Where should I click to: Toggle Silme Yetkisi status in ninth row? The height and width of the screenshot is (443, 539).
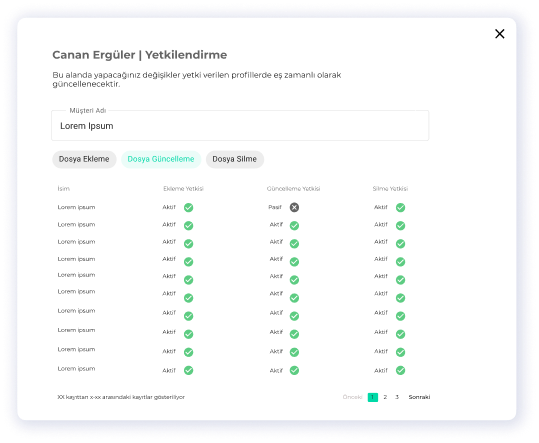point(400,352)
